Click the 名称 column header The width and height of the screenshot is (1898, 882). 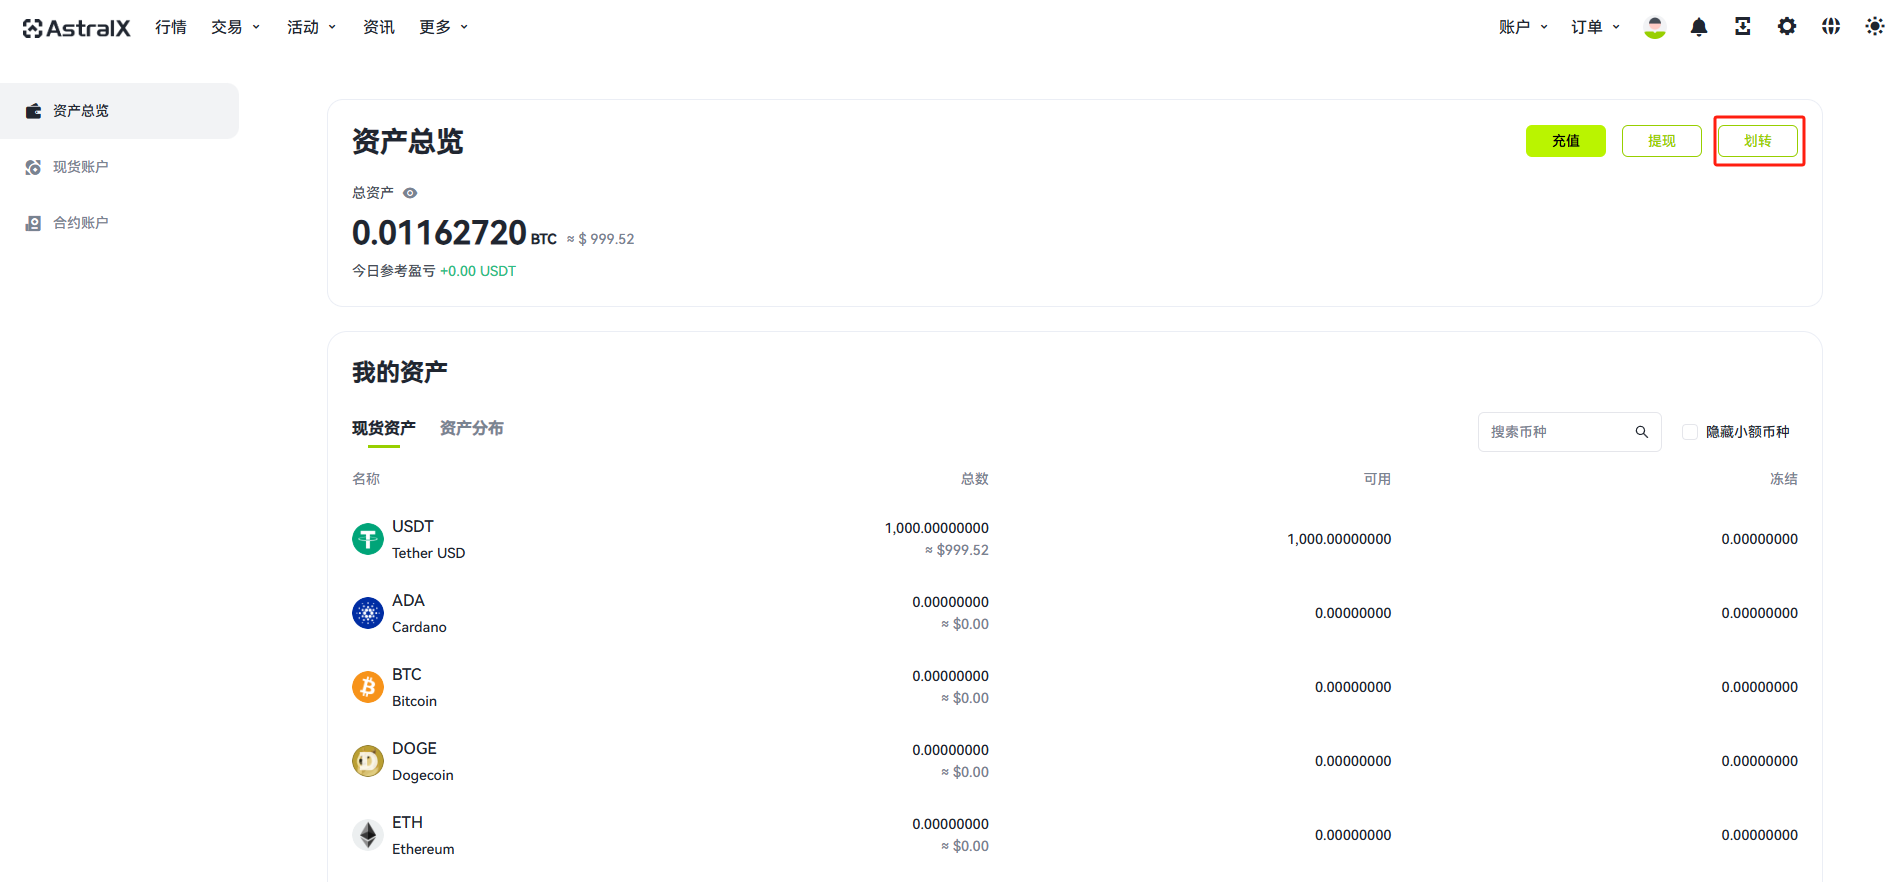[x=366, y=479]
